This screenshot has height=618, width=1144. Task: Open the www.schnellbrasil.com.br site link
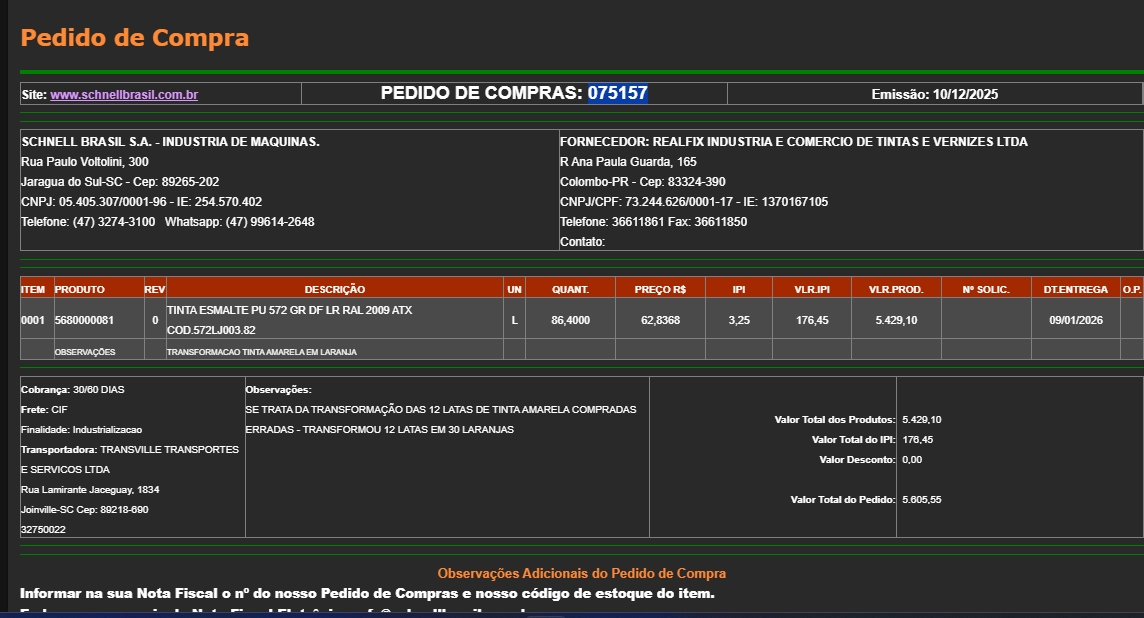click(x=124, y=95)
